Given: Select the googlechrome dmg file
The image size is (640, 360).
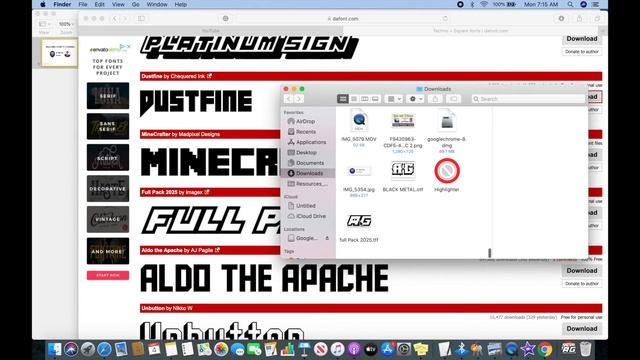Looking at the screenshot, I should [x=447, y=130].
